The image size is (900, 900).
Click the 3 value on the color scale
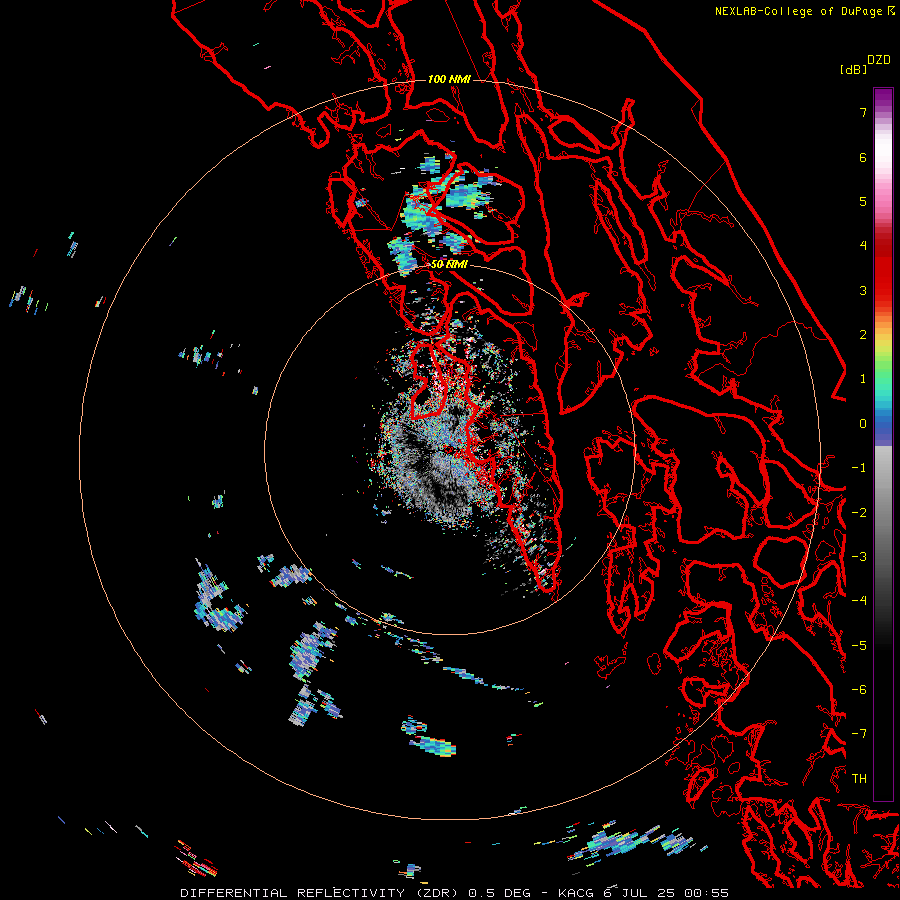pos(863,290)
